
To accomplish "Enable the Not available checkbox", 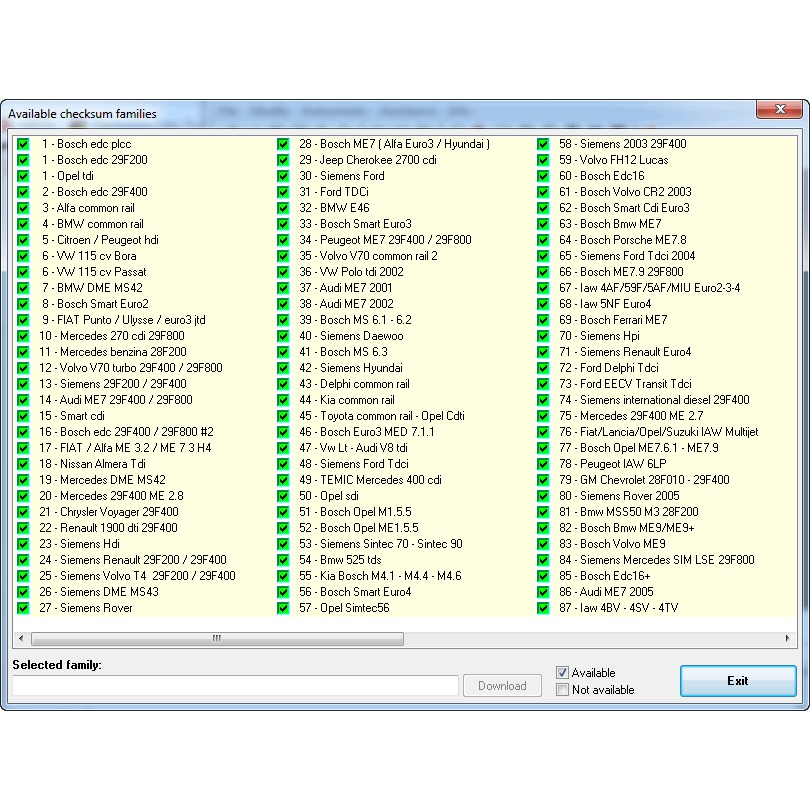I will [562, 690].
